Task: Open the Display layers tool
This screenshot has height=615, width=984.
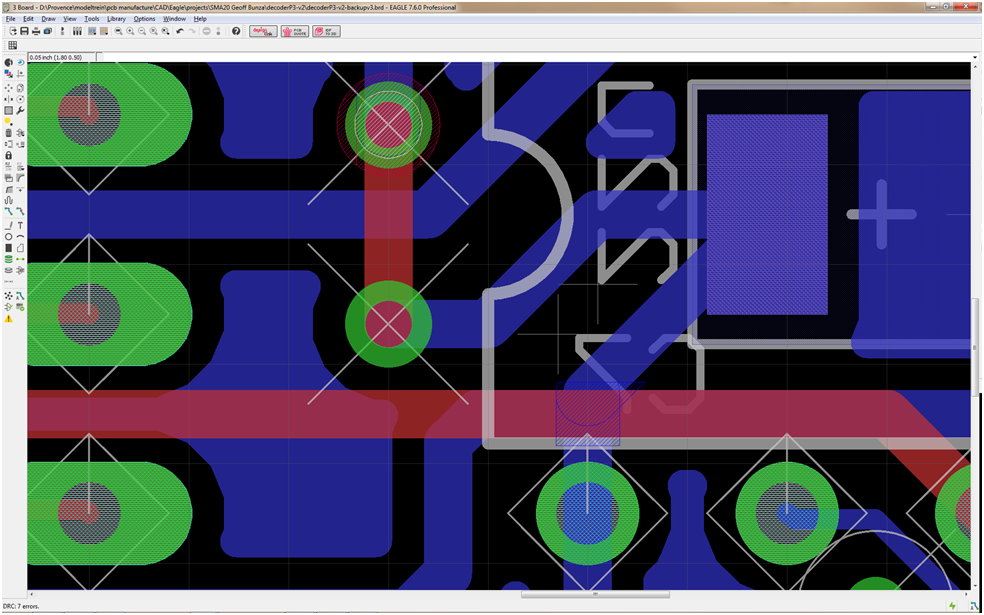Action: (x=9, y=74)
